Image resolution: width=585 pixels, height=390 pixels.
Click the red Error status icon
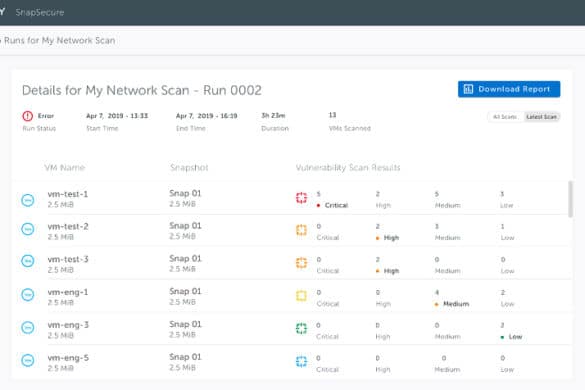tap(28, 116)
